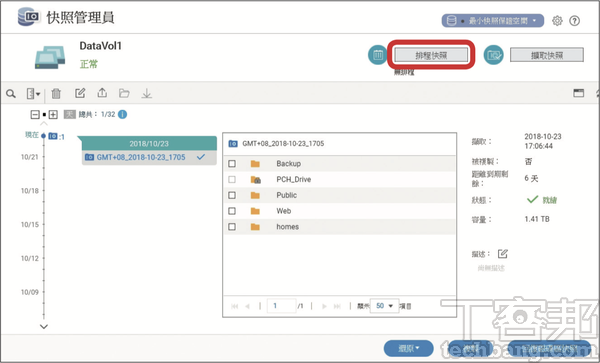
Task: Click the download arrow toolbar icon
Action: [x=147, y=93]
